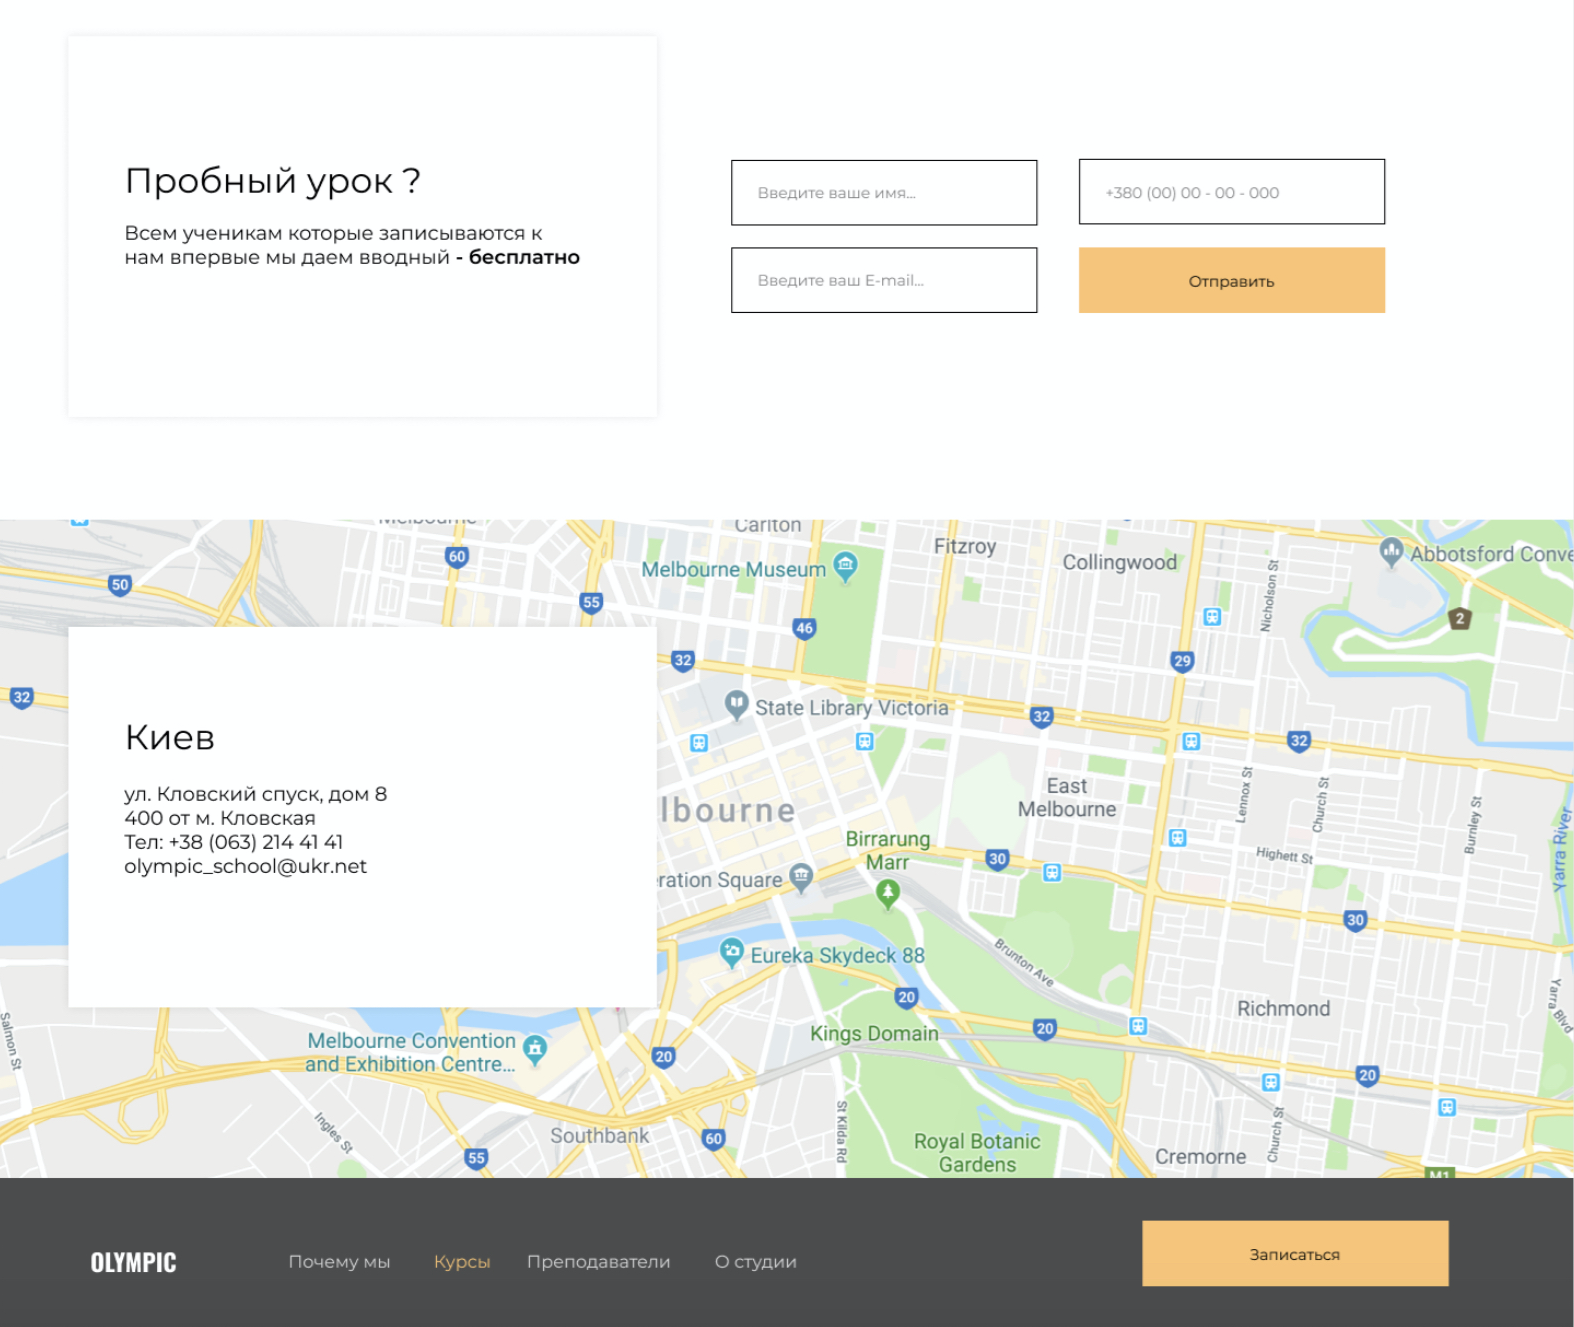Click the Melbourne Museum map marker icon

[845, 566]
